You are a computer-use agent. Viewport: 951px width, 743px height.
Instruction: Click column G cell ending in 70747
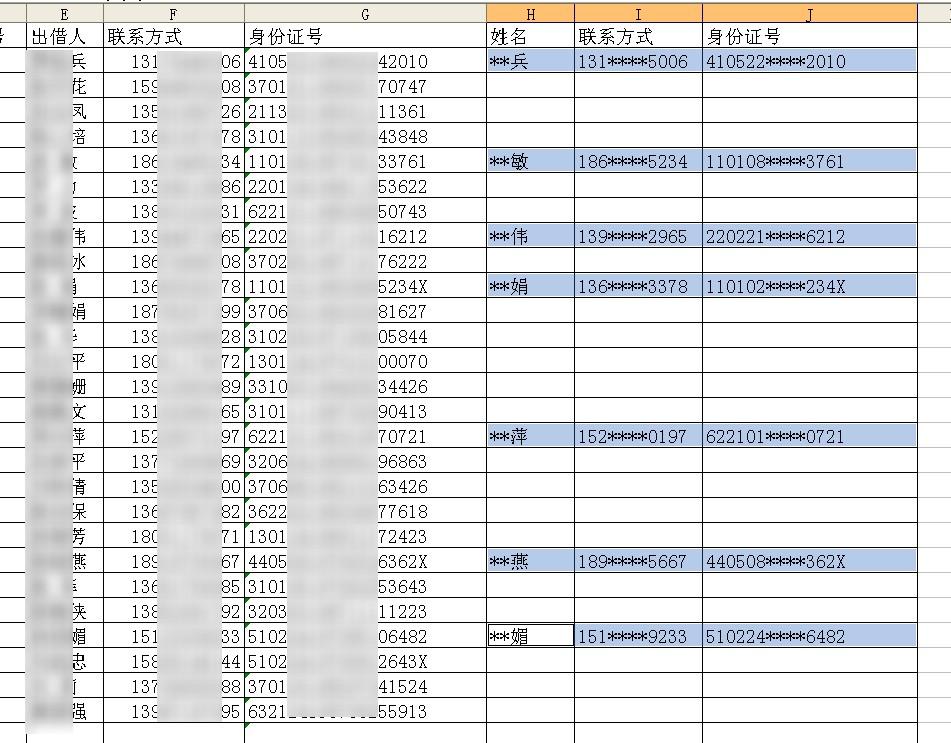[365, 86]
